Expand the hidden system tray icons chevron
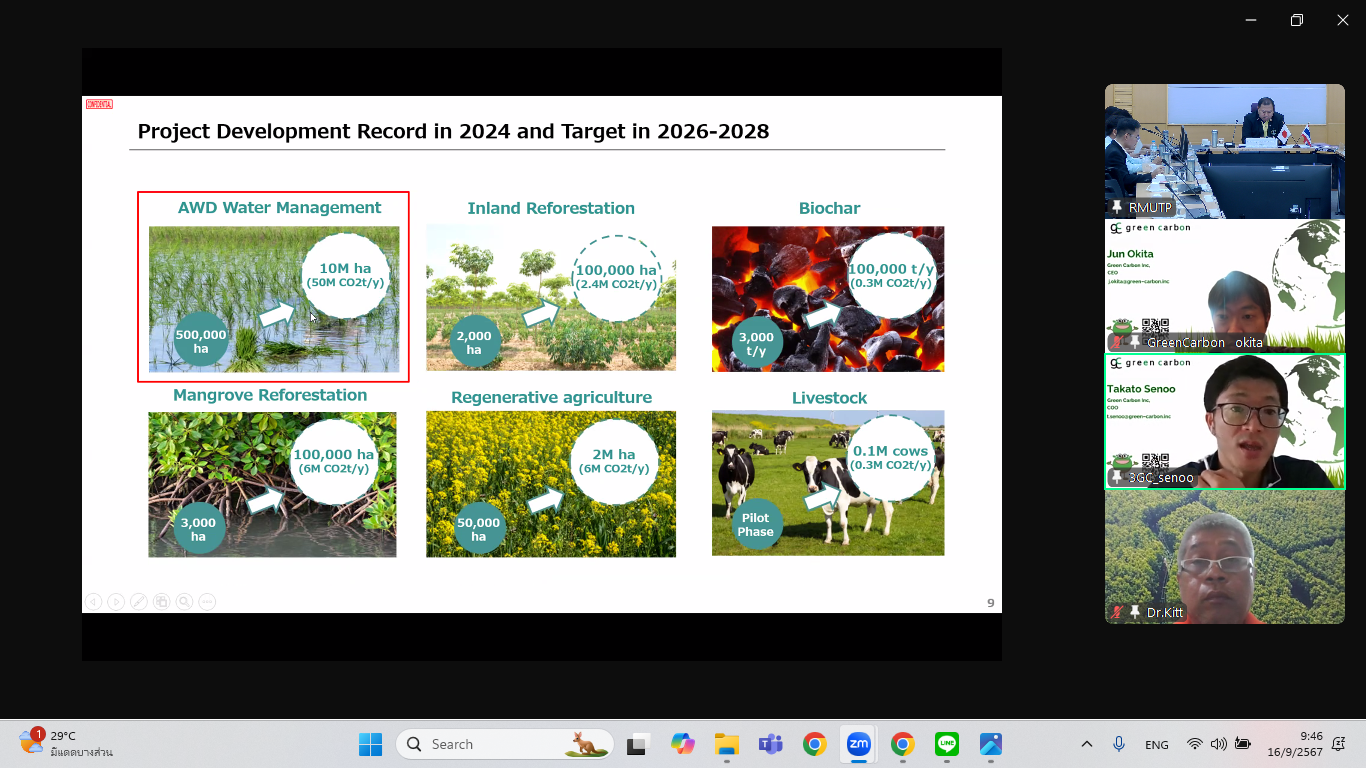The height and width of the screenshot is (768, 1366). click(x=1087, y=744)
